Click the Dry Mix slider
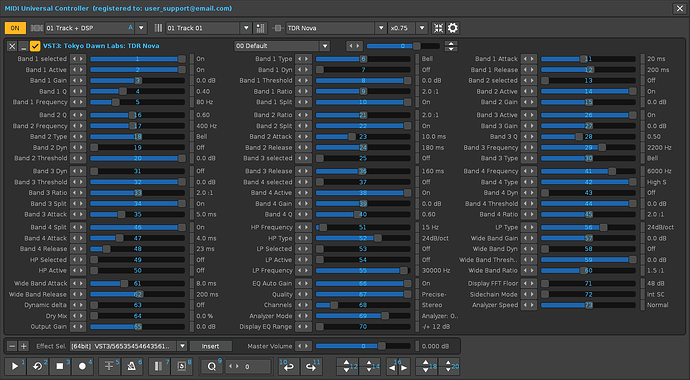 click(x=137, y=316)
